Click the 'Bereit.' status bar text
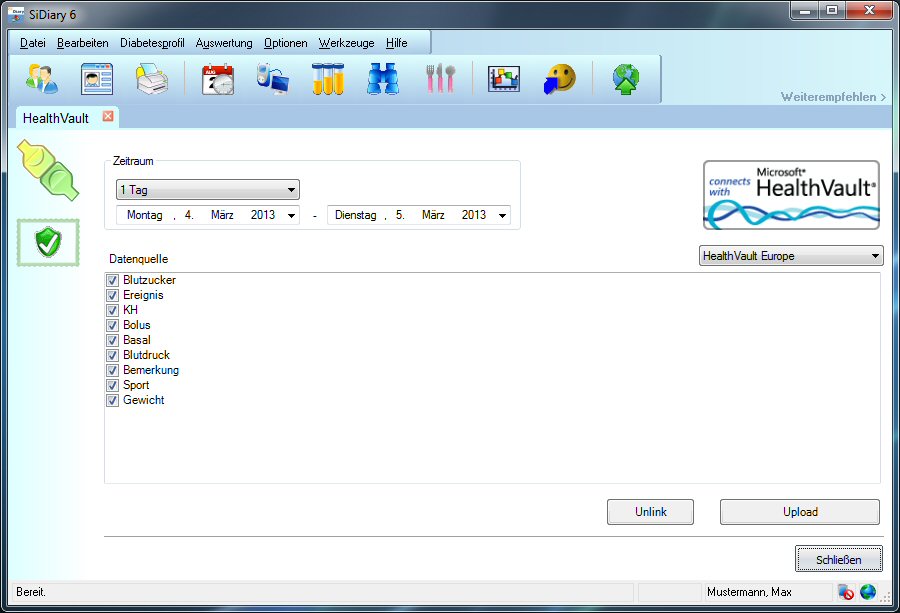 click(x=31, y=592)
